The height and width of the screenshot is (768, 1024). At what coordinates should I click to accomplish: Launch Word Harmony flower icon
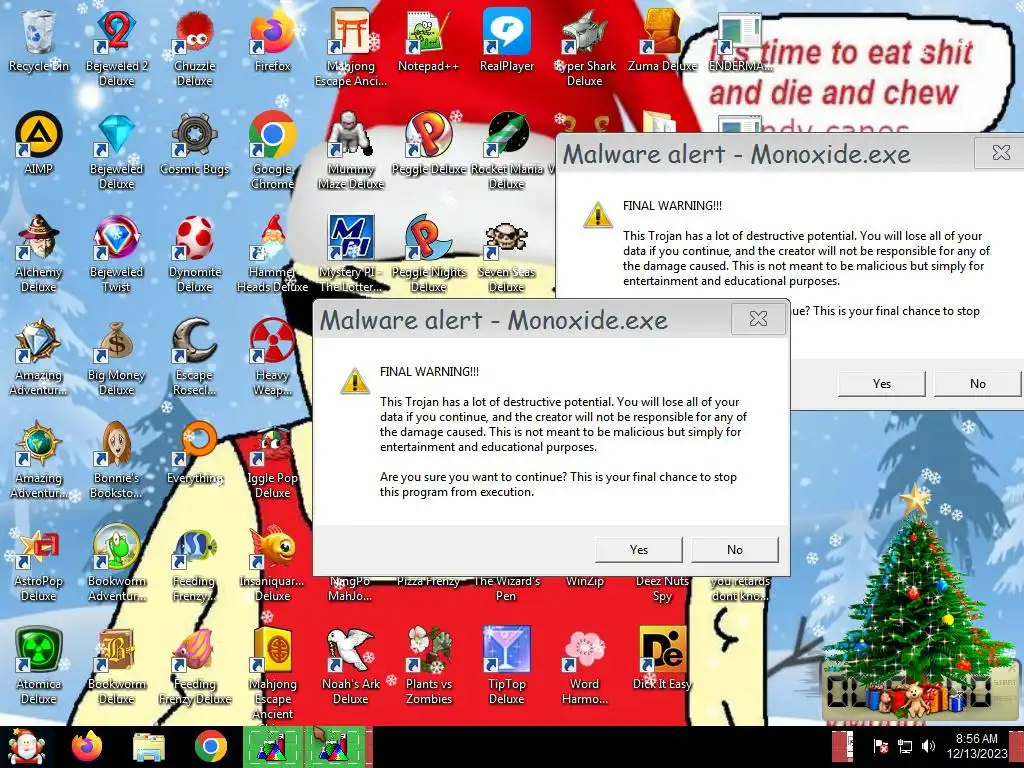584,666
